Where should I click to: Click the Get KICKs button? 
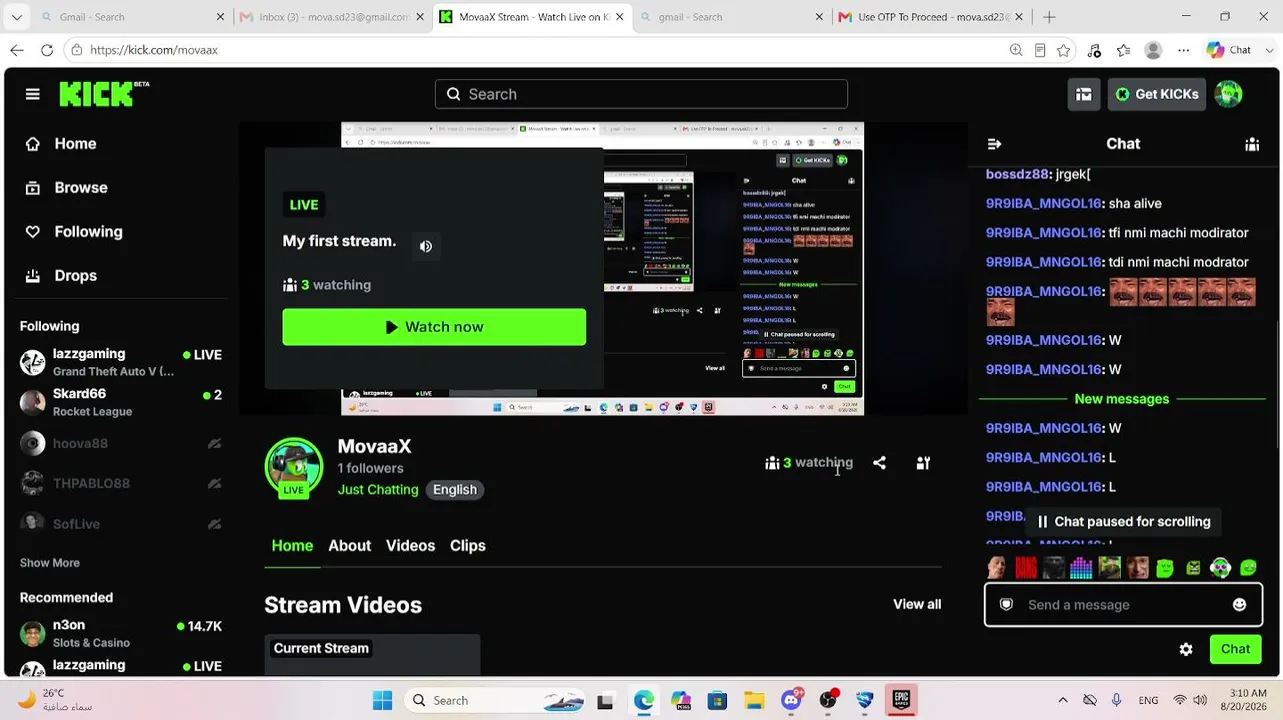click(x=1157, y=94)
